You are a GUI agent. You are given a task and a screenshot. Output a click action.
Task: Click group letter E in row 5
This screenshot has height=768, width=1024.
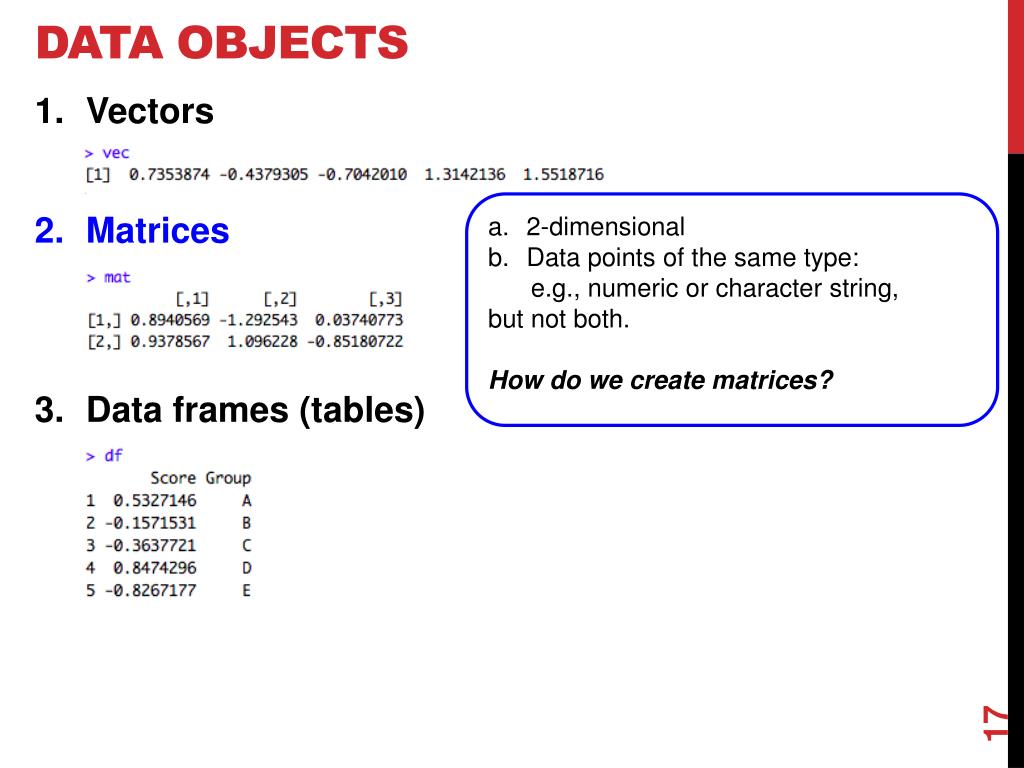pyautogui.click(x=246, y=590)
